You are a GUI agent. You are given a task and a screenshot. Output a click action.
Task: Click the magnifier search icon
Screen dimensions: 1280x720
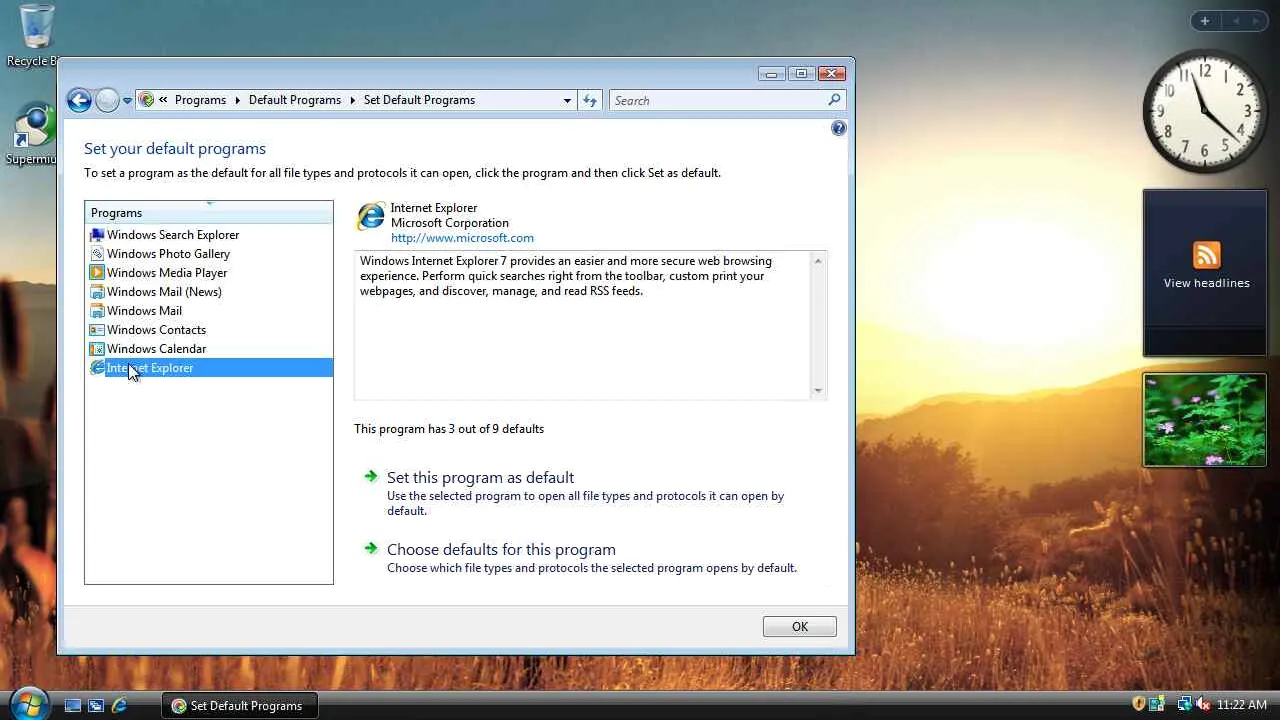pos(834,100)
